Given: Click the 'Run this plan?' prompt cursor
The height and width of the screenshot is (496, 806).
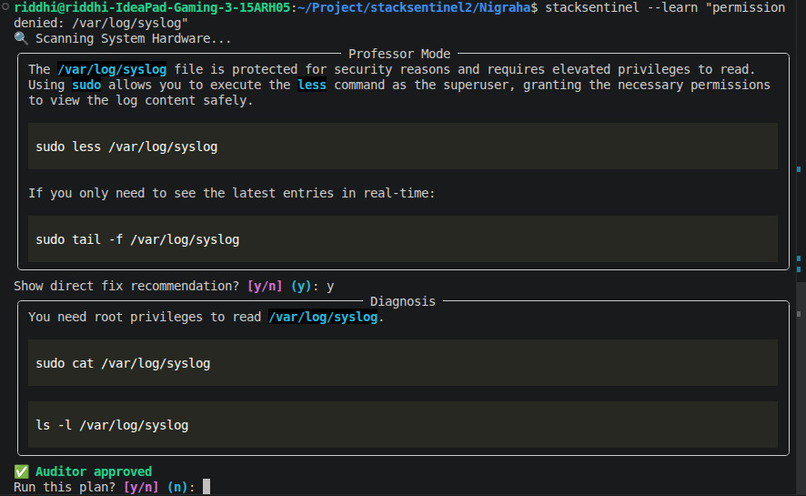Looking at the screenshot, I should point(207,487).
